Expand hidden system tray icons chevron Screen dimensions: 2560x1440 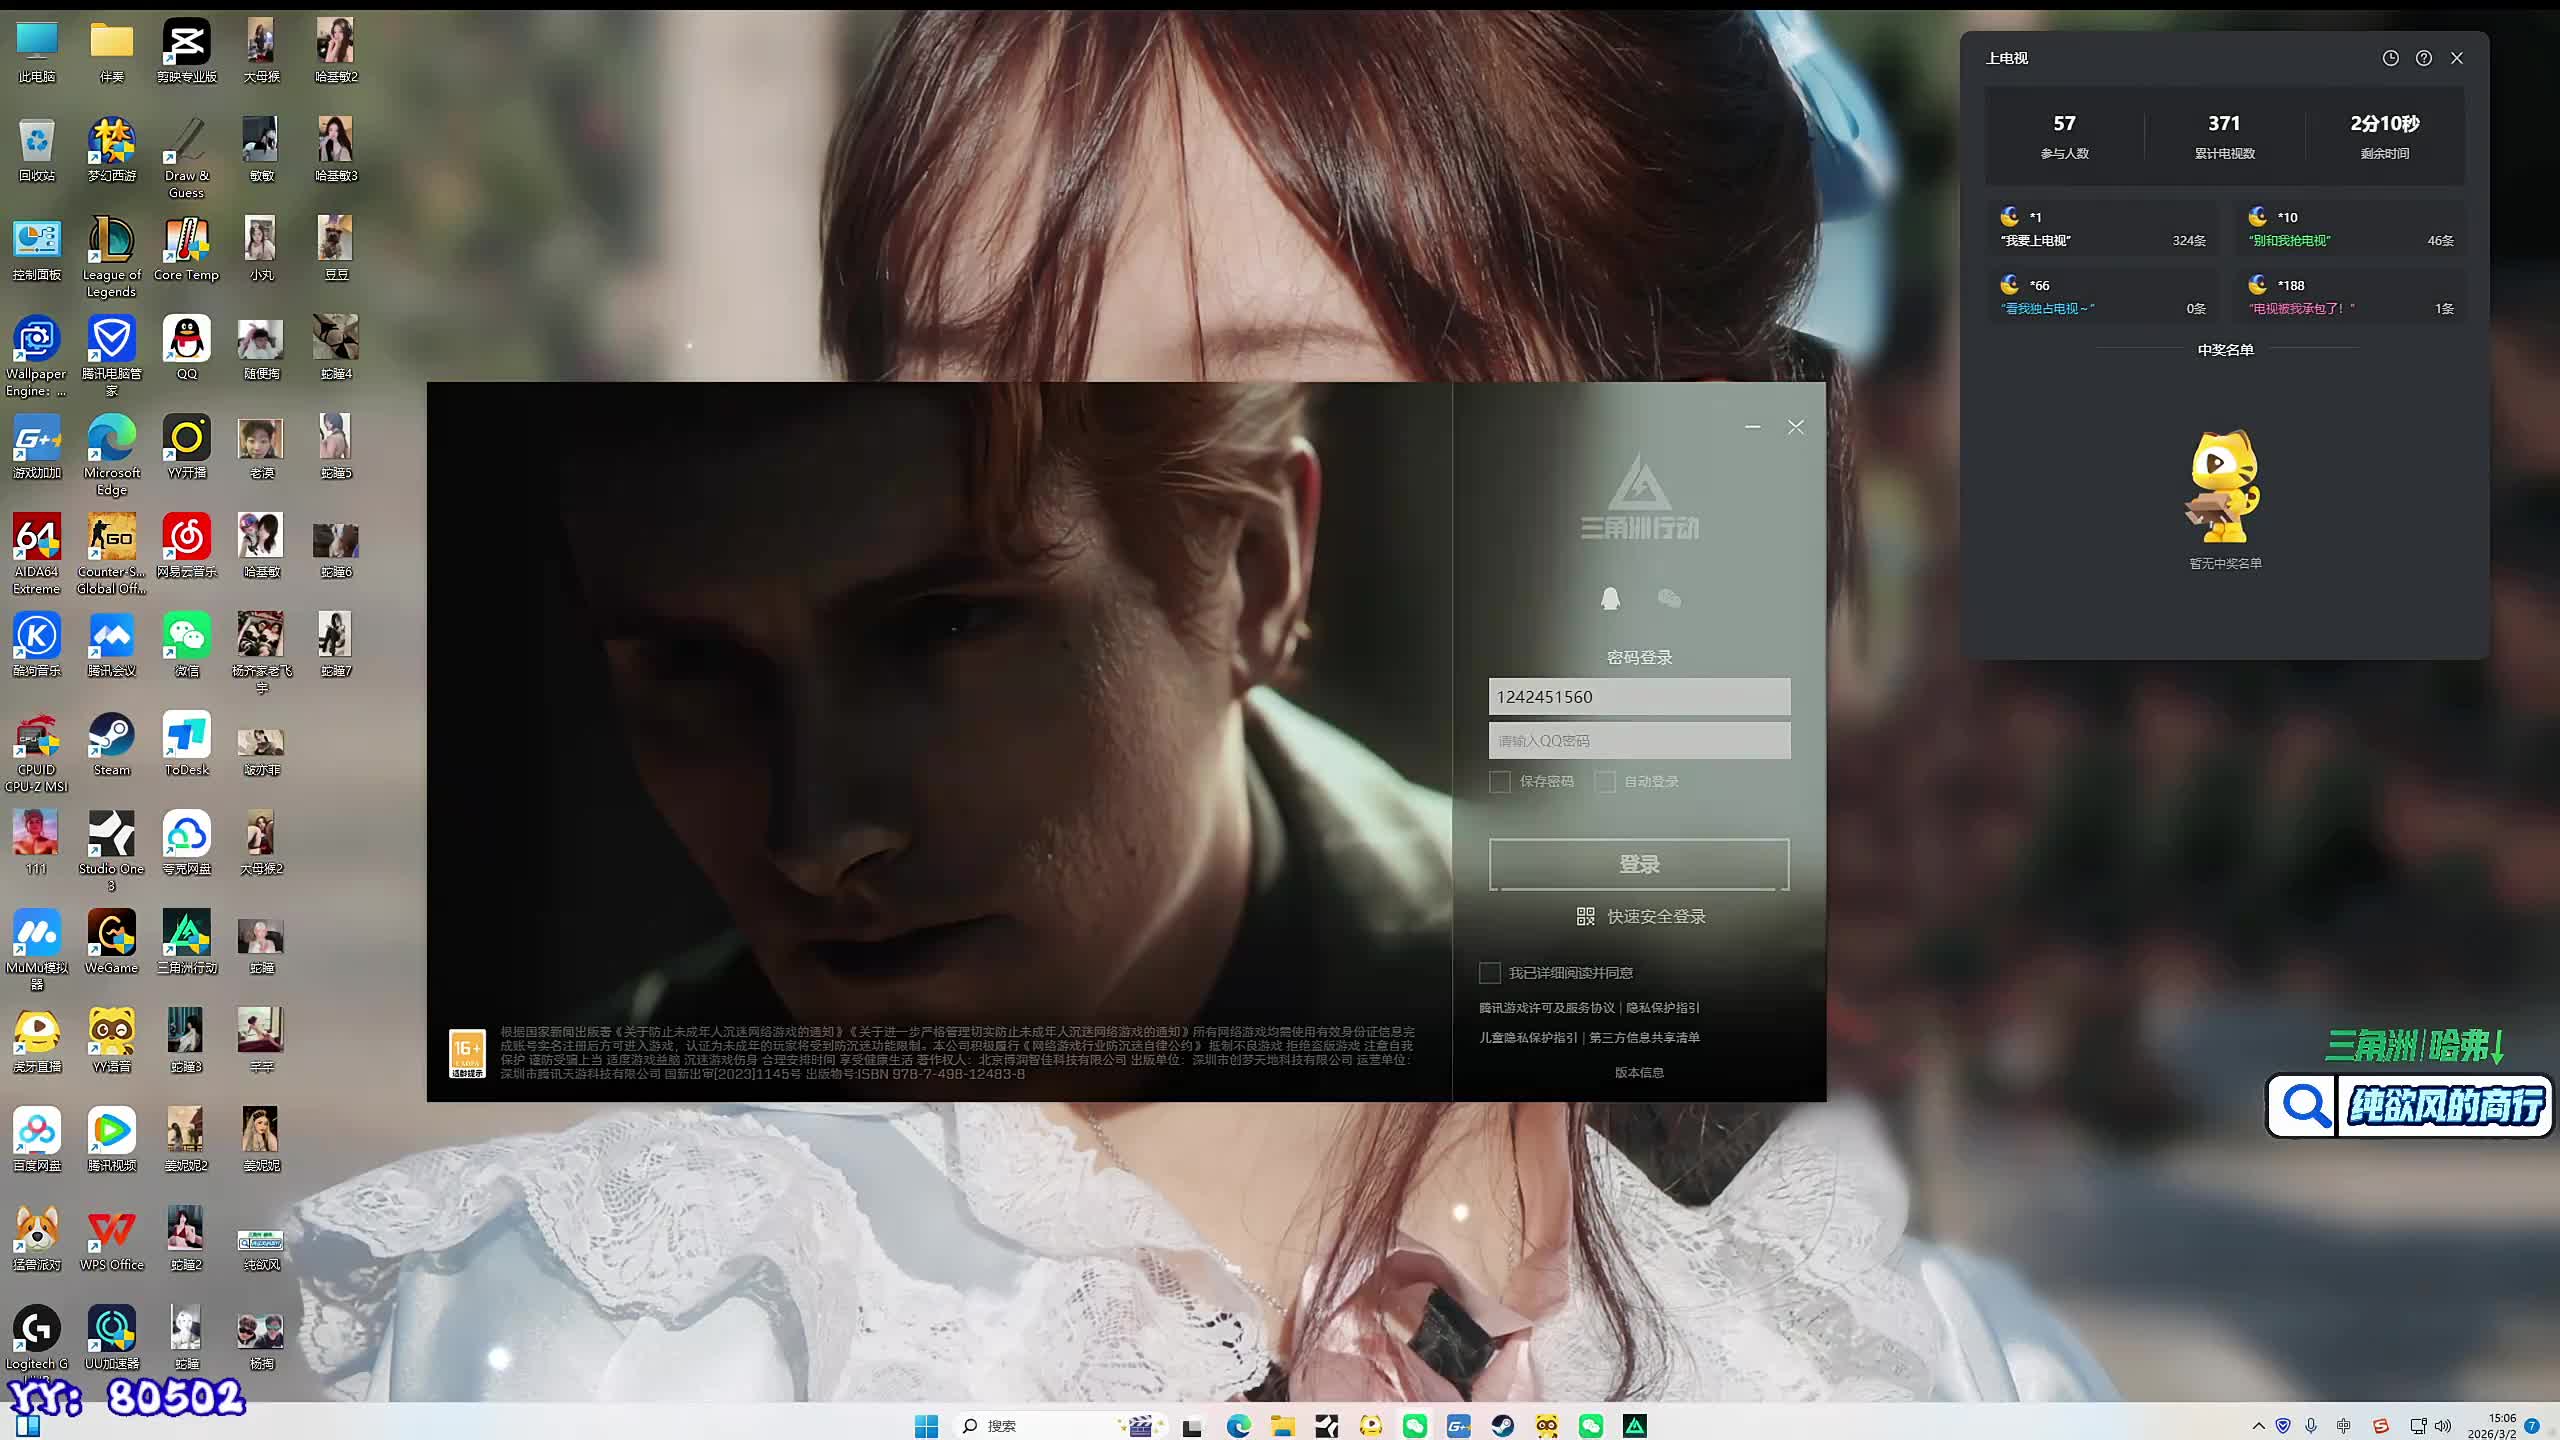2258,1426
